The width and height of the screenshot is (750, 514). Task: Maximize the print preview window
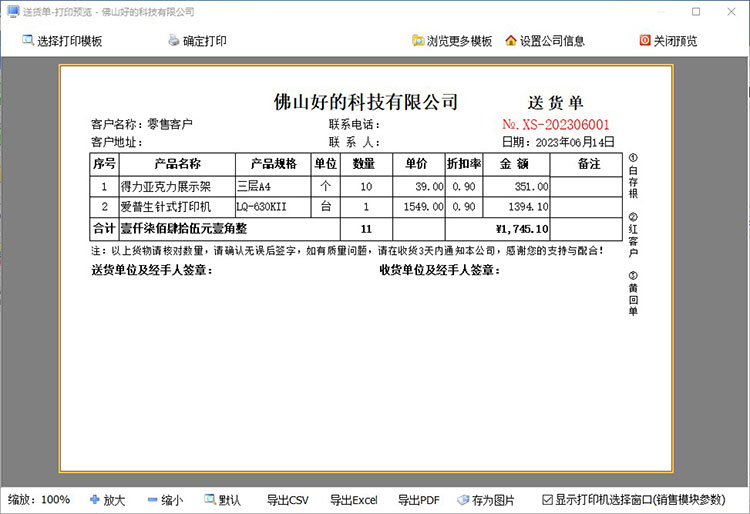pyautogui.click(x=696, y=11)
